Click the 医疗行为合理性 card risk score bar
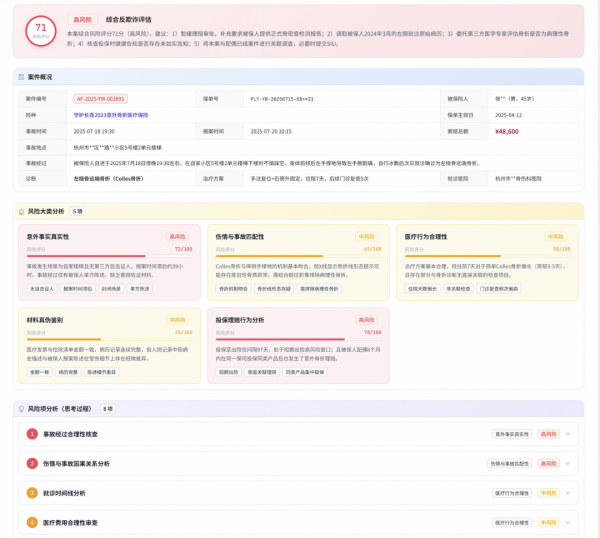The image size is (600, 538). click(488, 256)
